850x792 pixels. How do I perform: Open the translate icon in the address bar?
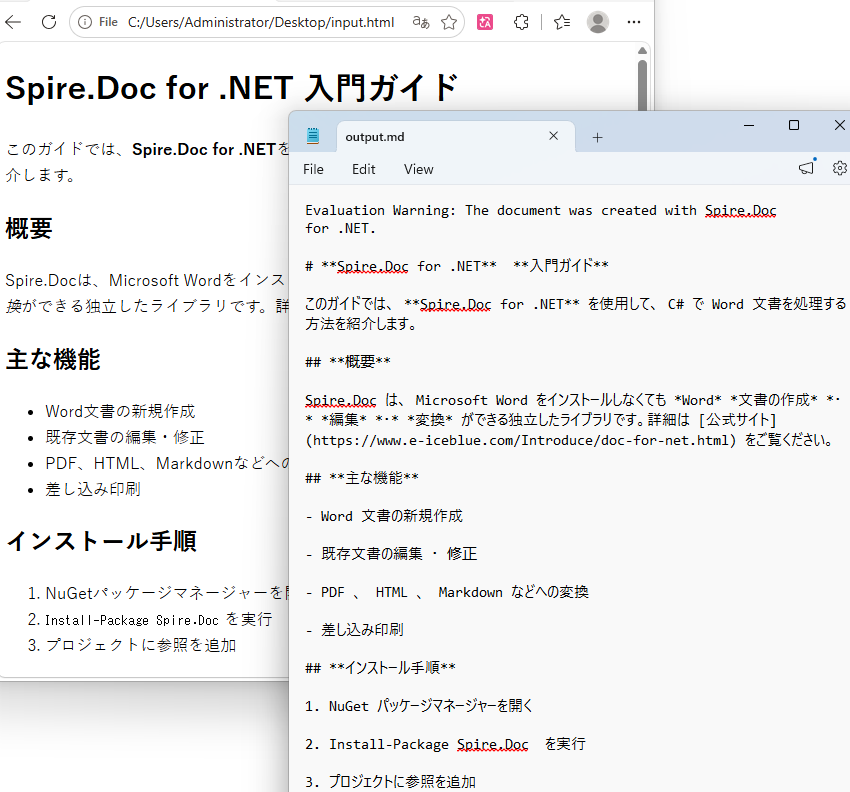pyautogui.click(x=421, y=22)
